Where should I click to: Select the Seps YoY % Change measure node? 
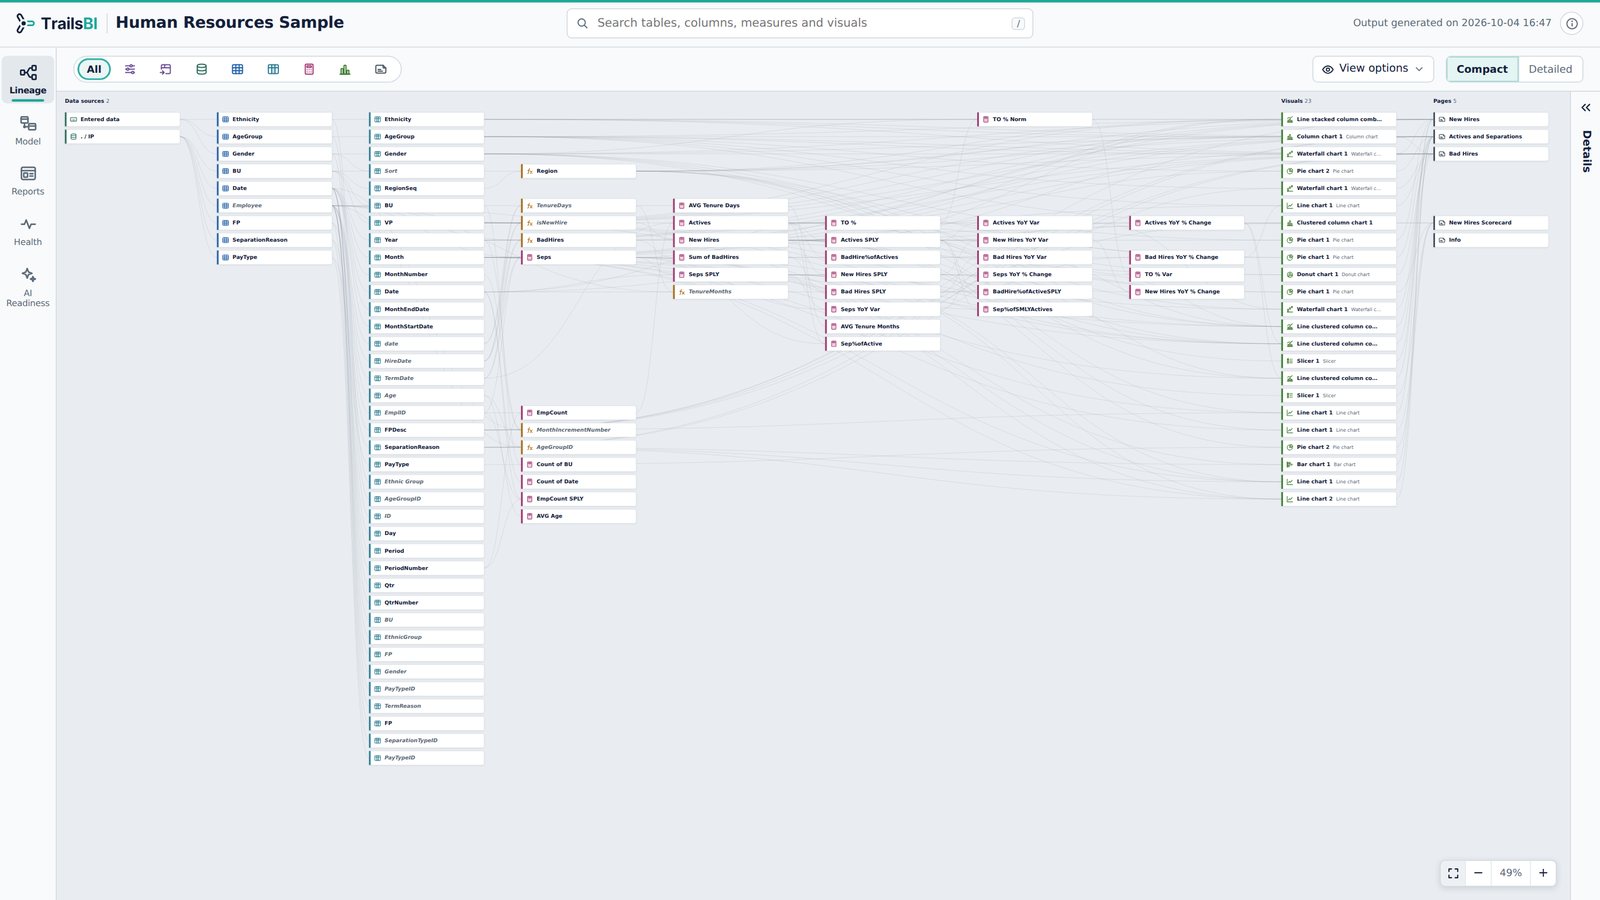(x=1035, y=274)
